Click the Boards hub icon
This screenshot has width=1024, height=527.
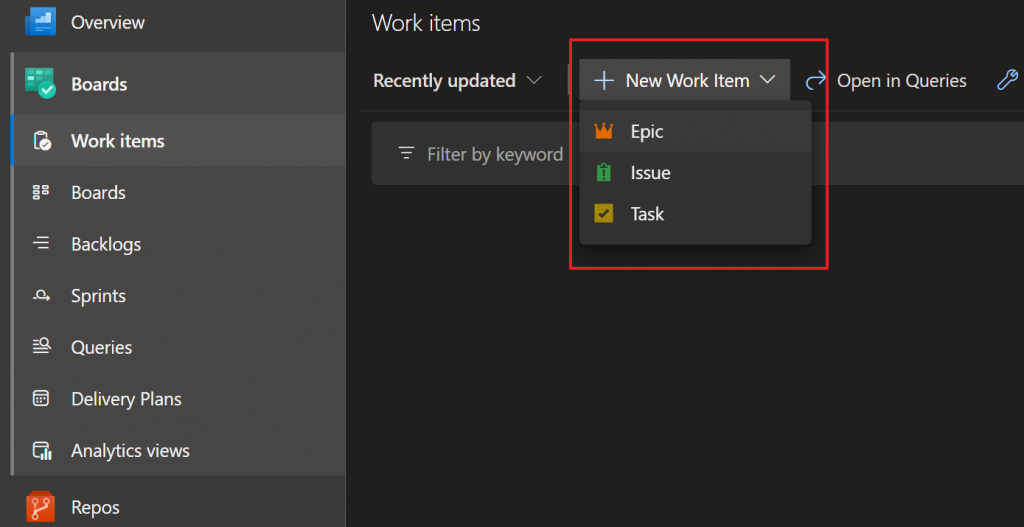[x=41, y=84]
